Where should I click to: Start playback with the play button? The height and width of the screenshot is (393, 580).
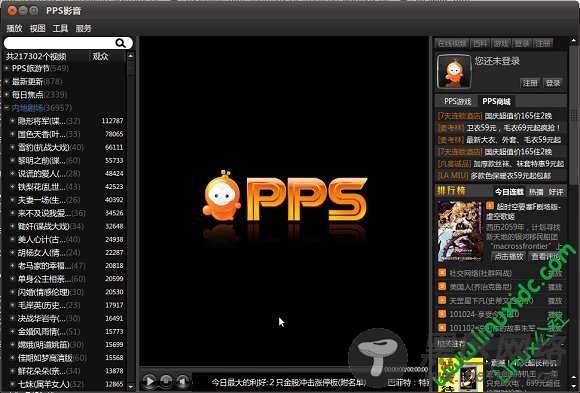149,381
